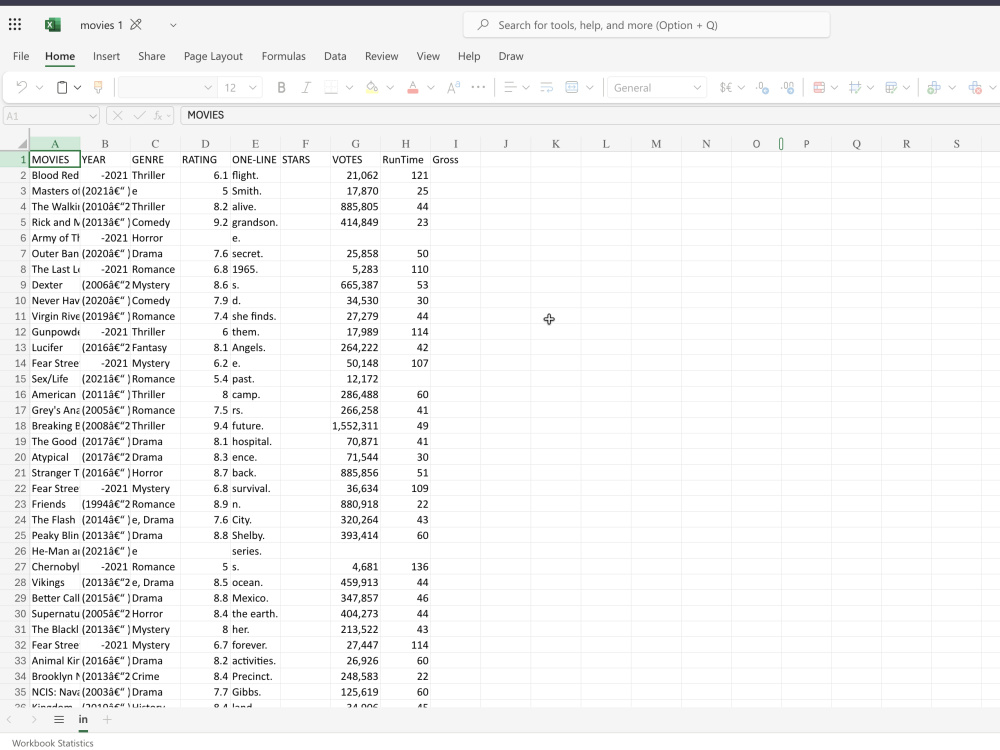Image resolution: width=1000 pixels, height=750 pixels.
Task: Click the cell containing 1,552,311
Action: point(355,426)
